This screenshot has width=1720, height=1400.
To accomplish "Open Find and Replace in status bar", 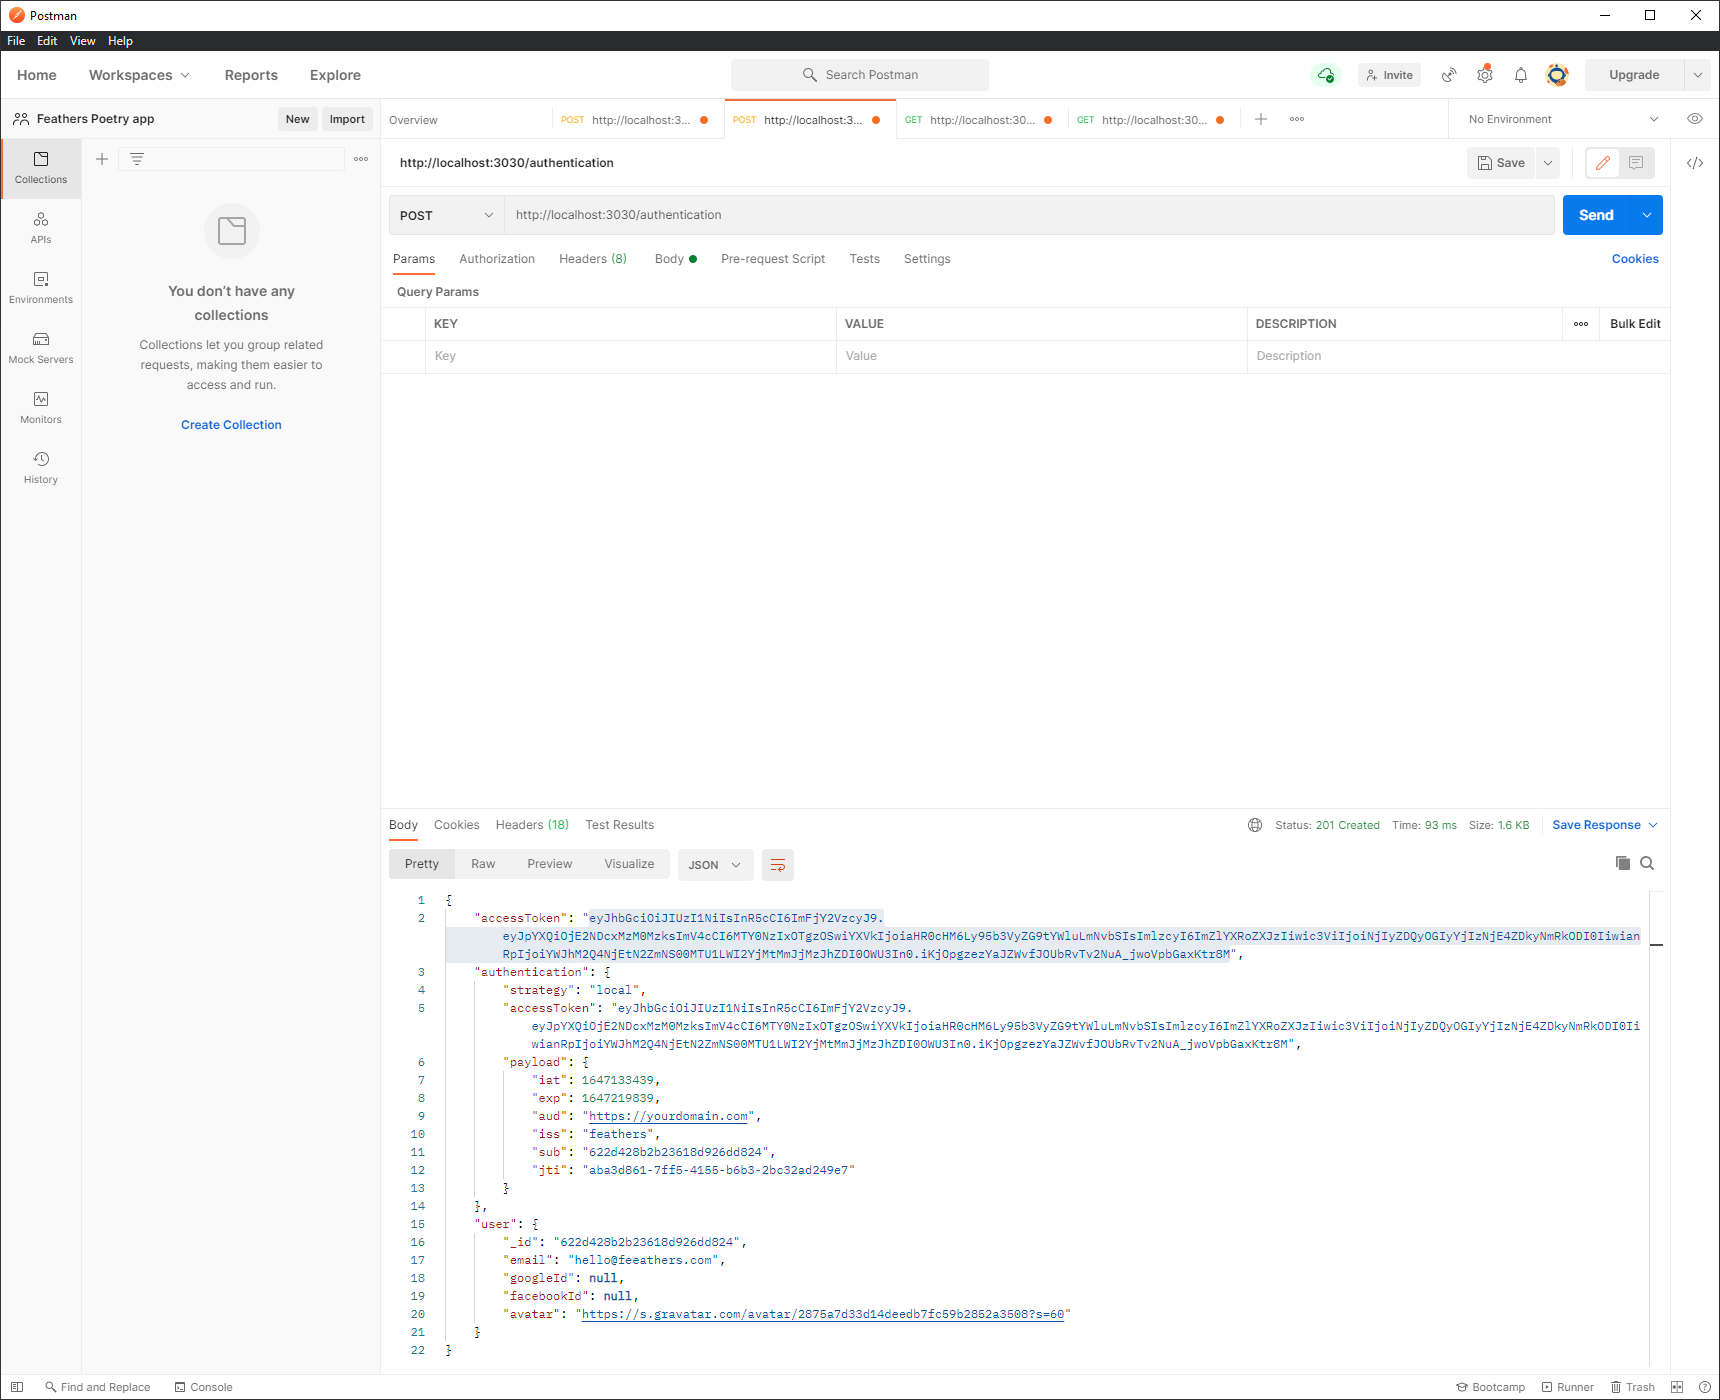I will pyautogui.click(x=98, y=1387).
